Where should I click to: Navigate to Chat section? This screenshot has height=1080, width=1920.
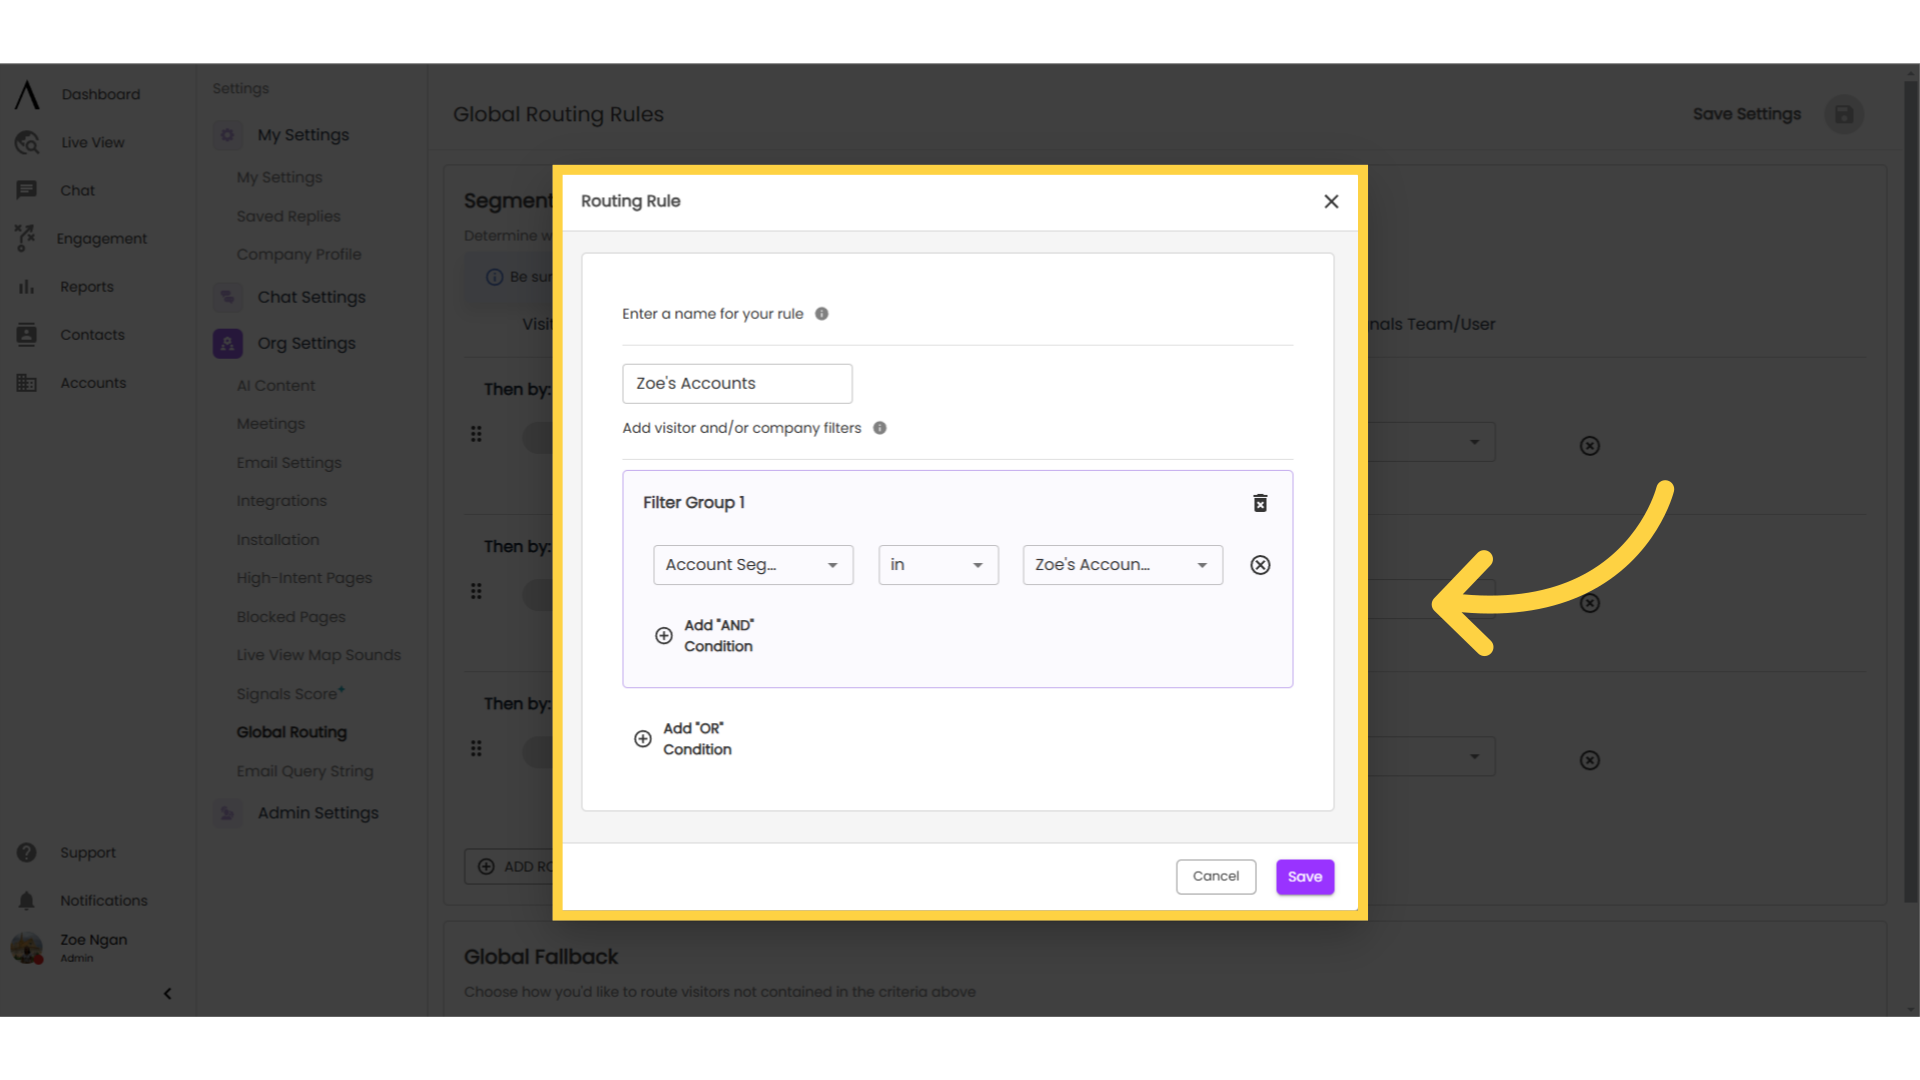76,190
